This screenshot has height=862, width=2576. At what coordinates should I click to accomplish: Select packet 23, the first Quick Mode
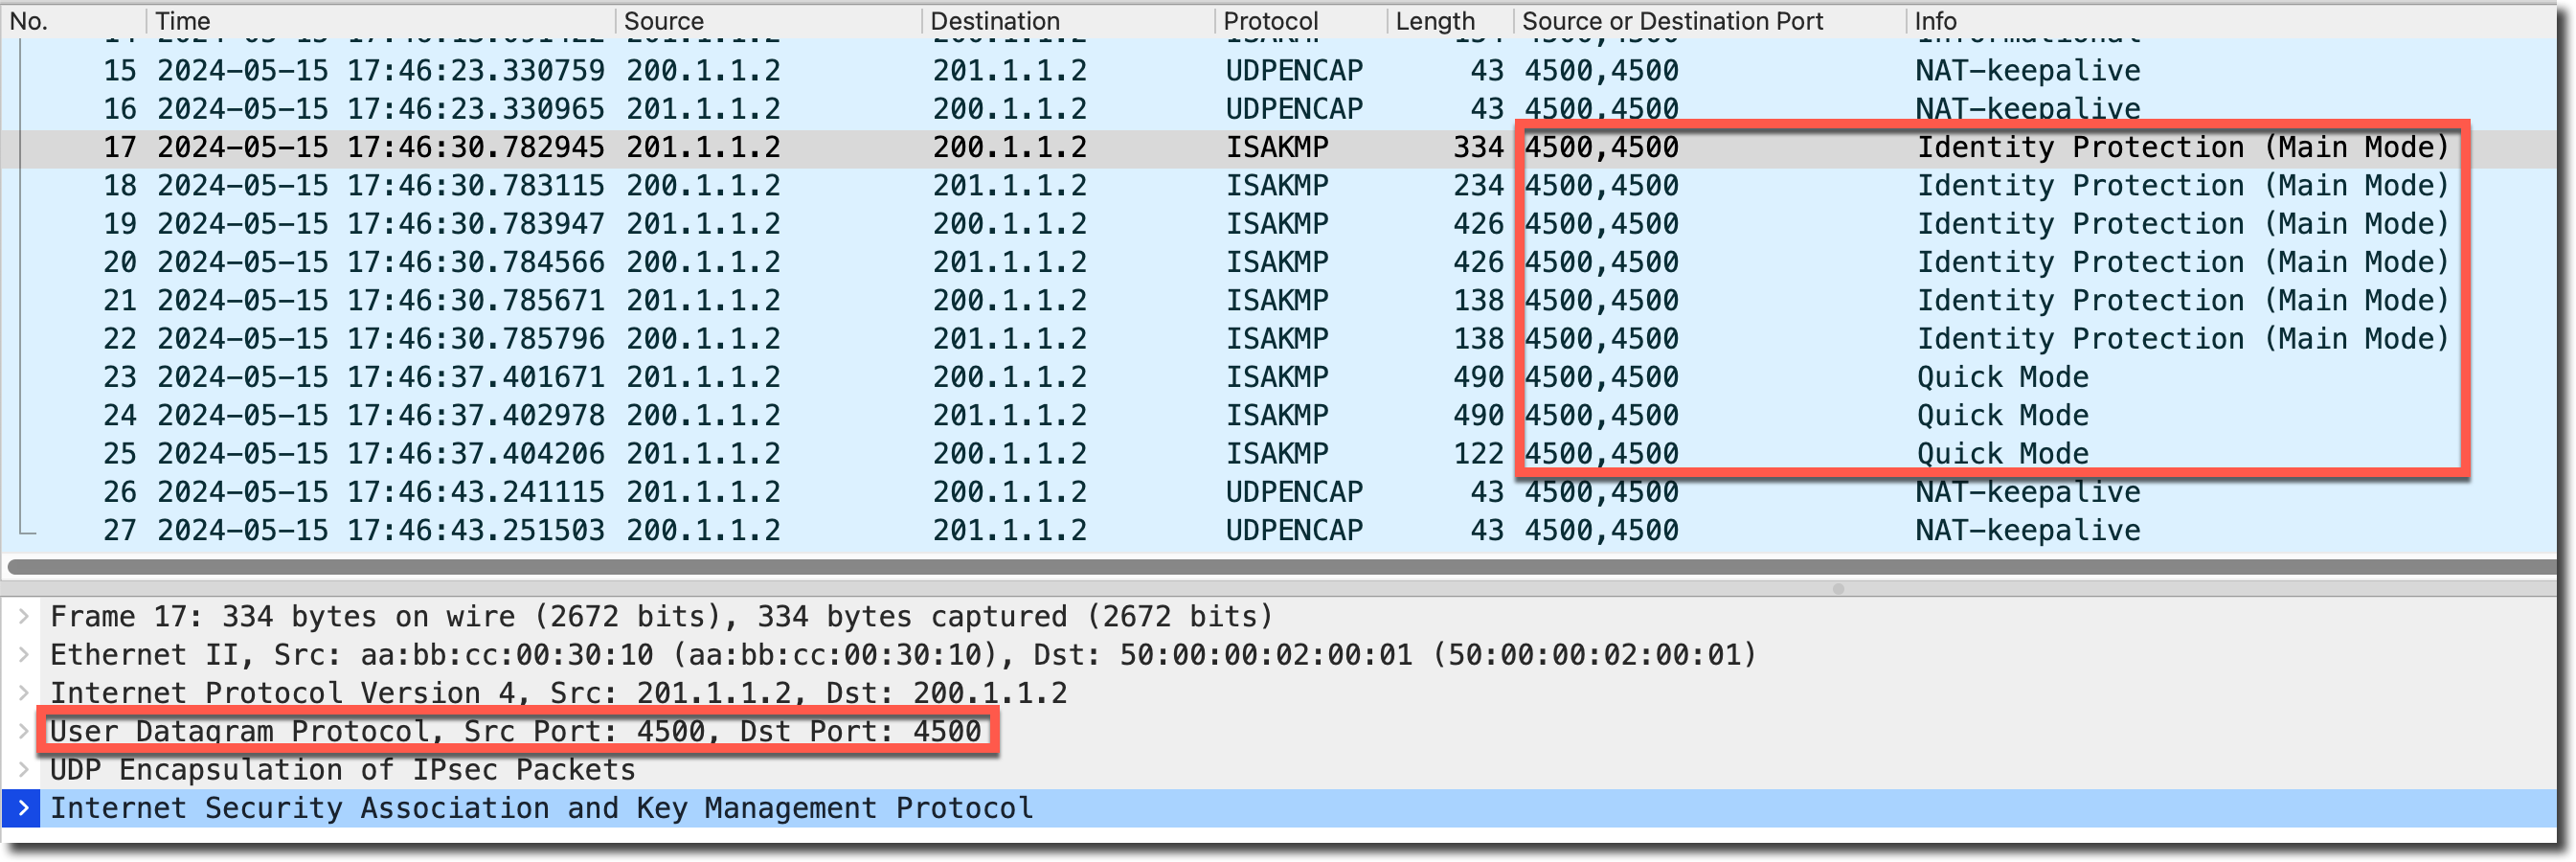(x=1000, y=377)
